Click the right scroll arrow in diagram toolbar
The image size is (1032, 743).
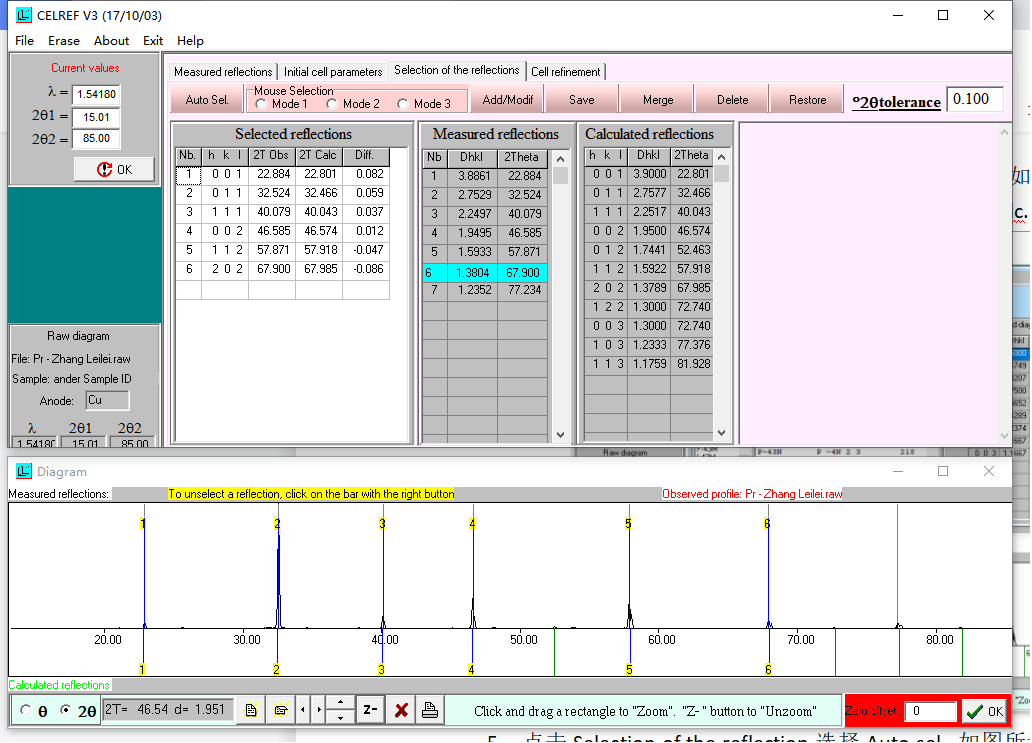[x=319, y=710]
